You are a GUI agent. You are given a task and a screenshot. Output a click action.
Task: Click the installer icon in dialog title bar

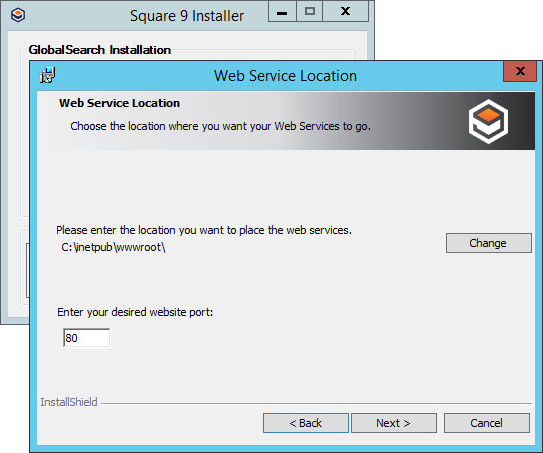[x=47, y=75]
